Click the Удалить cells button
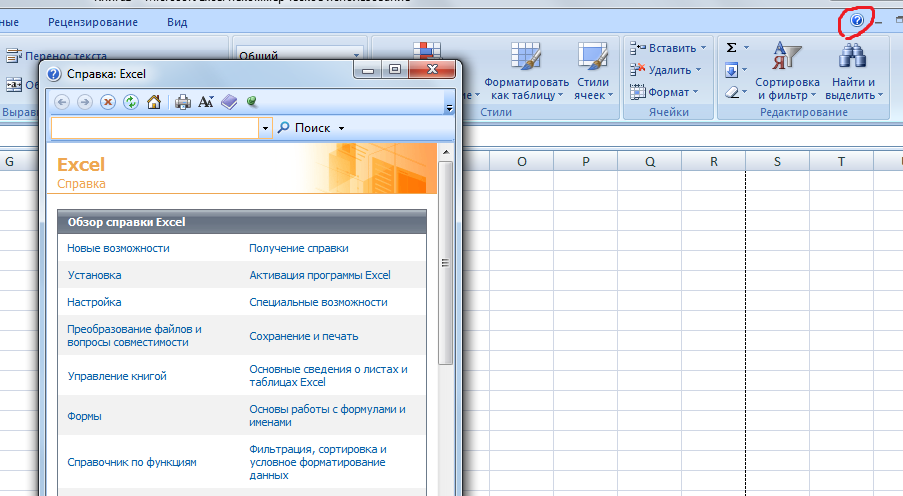The image size is (903, 496). coord(660,70)
